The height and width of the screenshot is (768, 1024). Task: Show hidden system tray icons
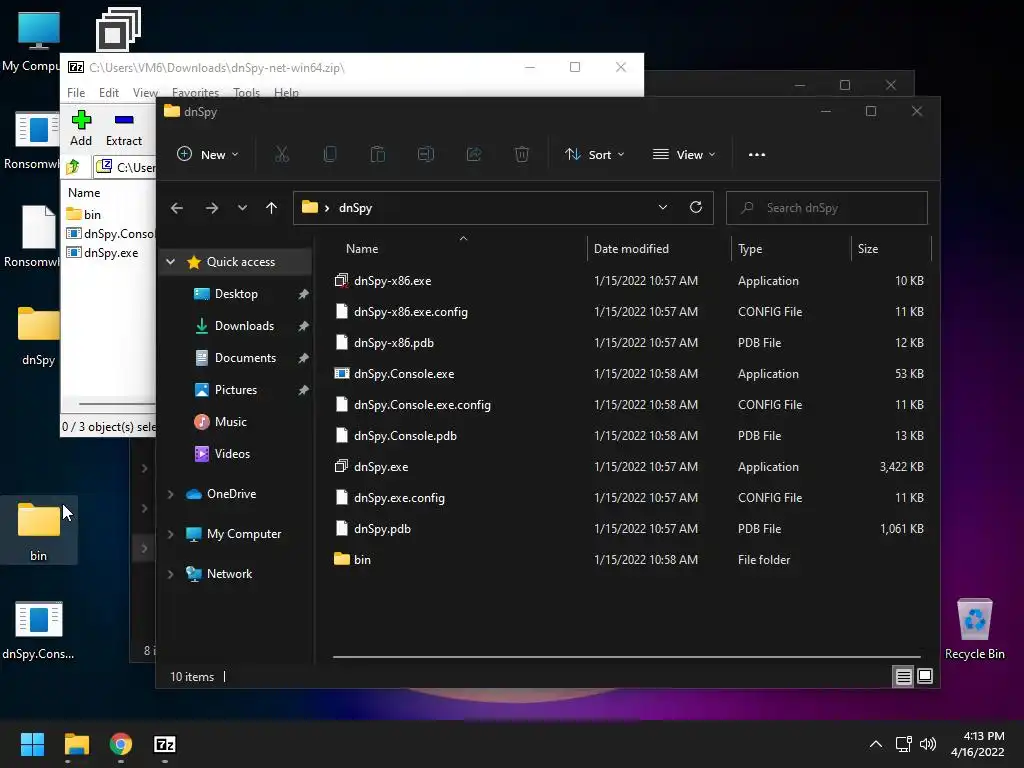click(x=876, y=744)
